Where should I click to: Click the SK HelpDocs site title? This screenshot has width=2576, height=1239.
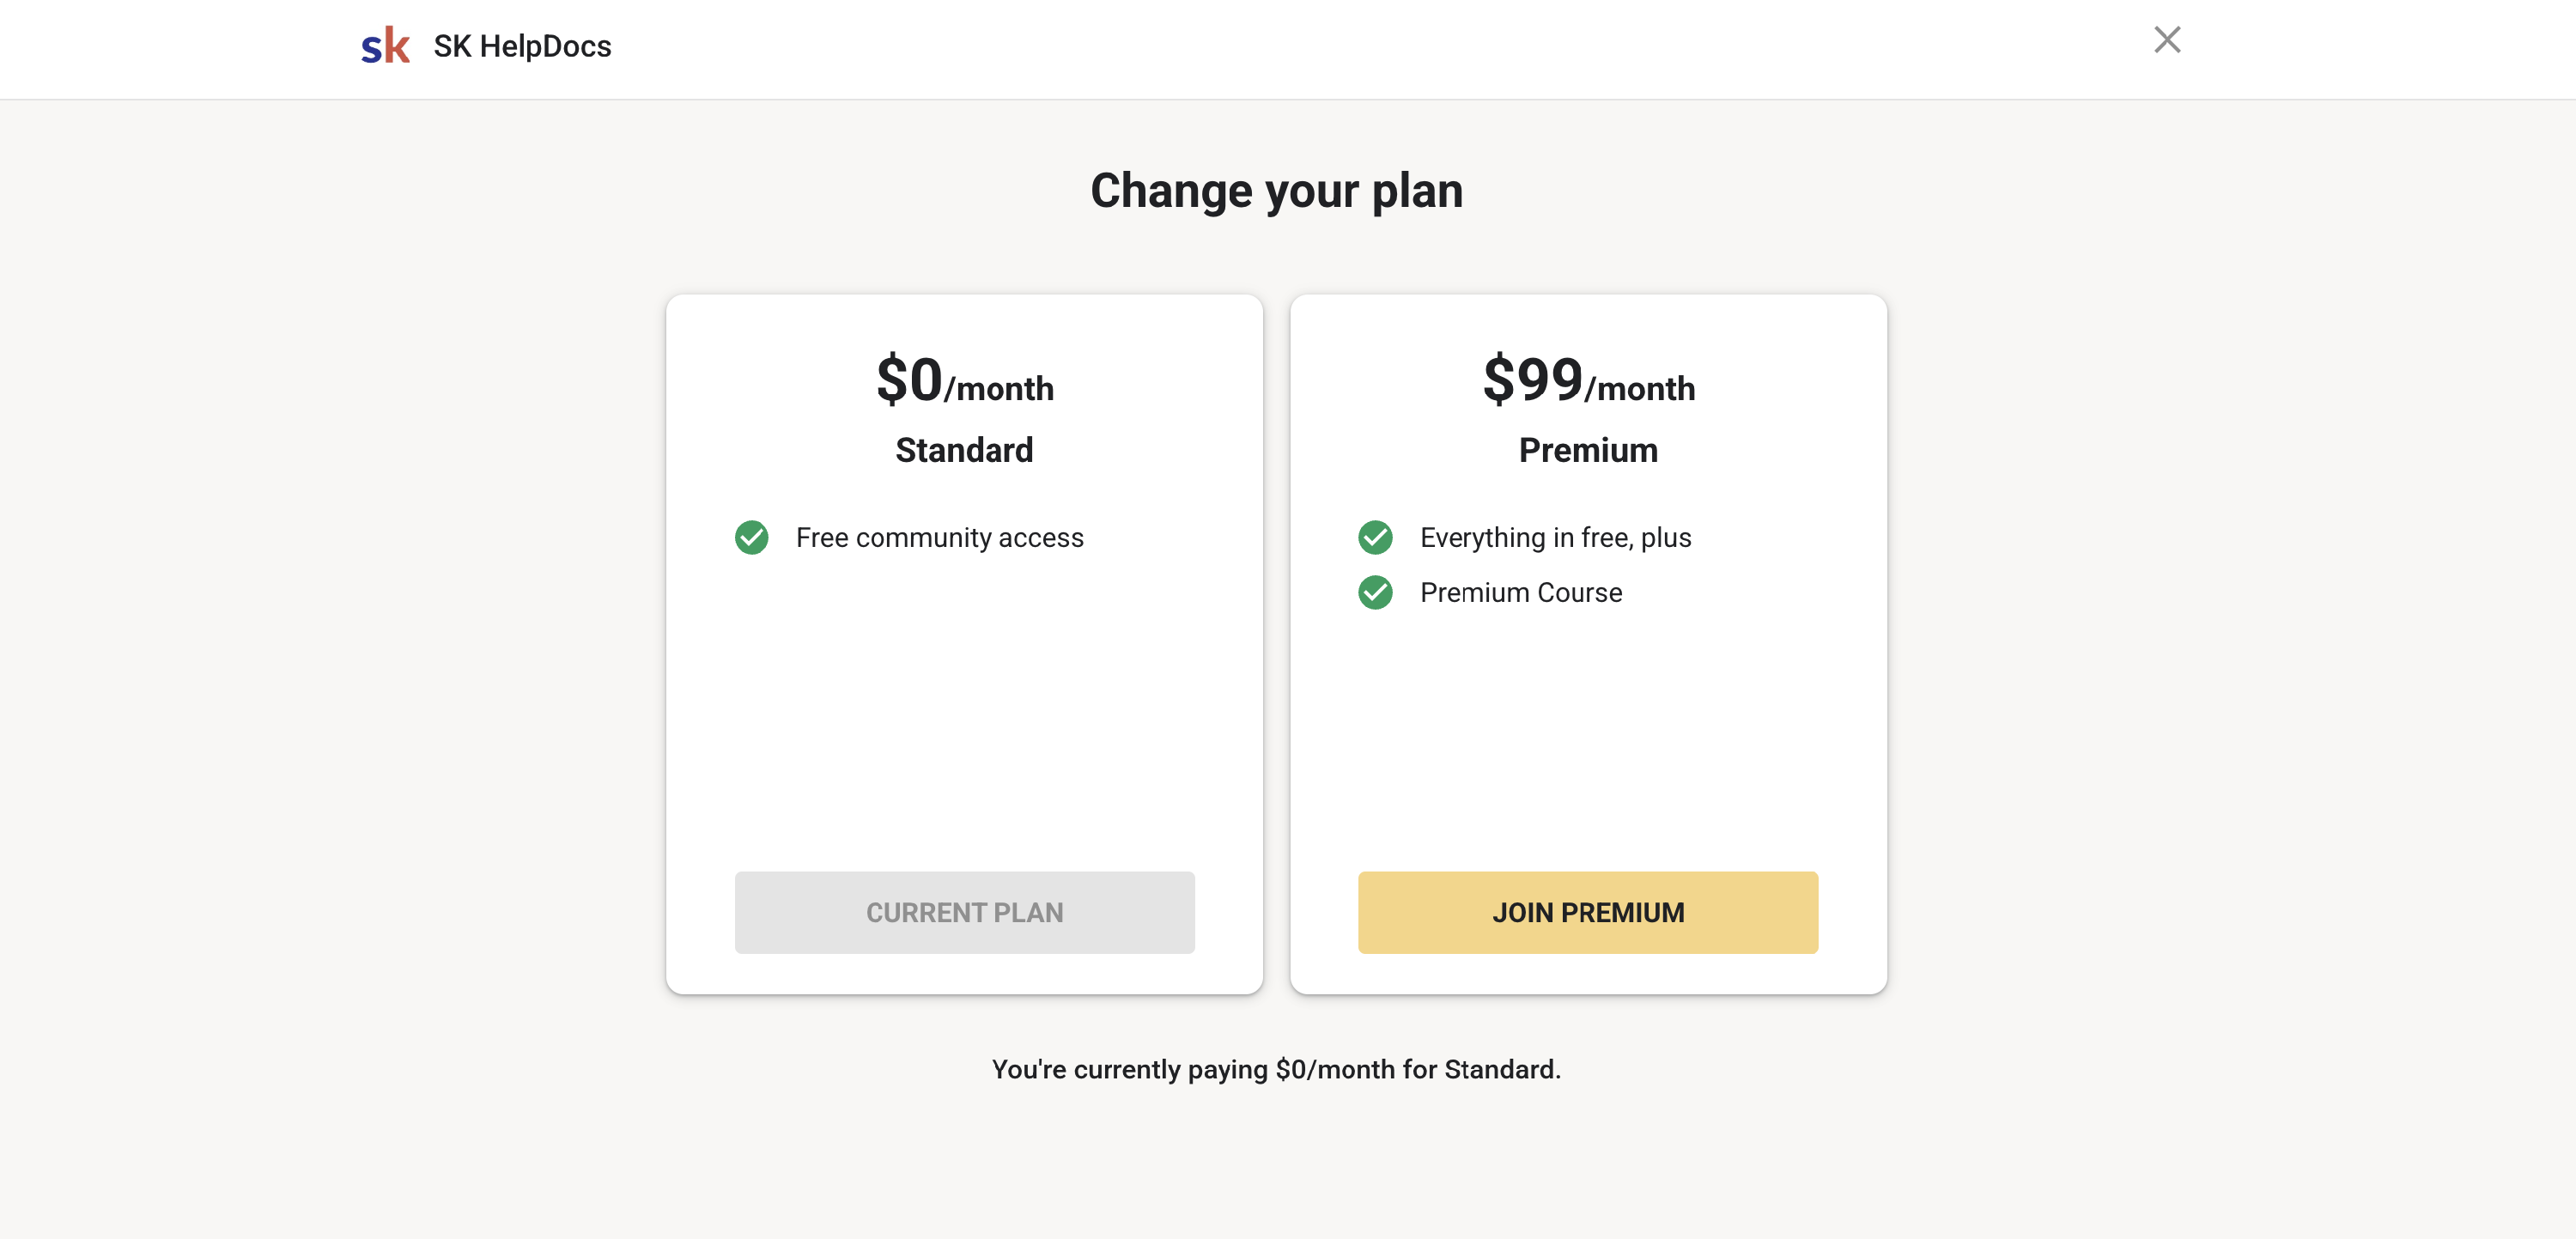pyautogui.click(x=522, y=46)
